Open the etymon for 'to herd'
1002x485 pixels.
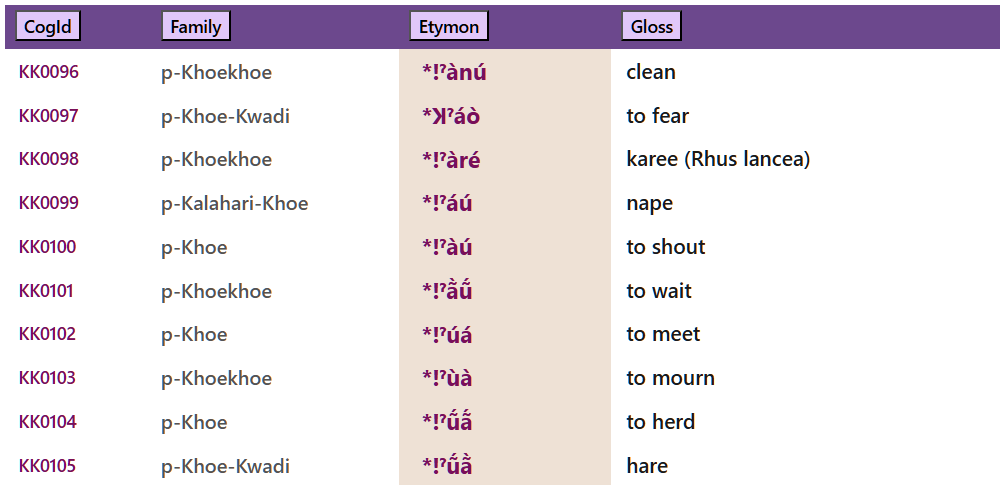tap(447, 422)
